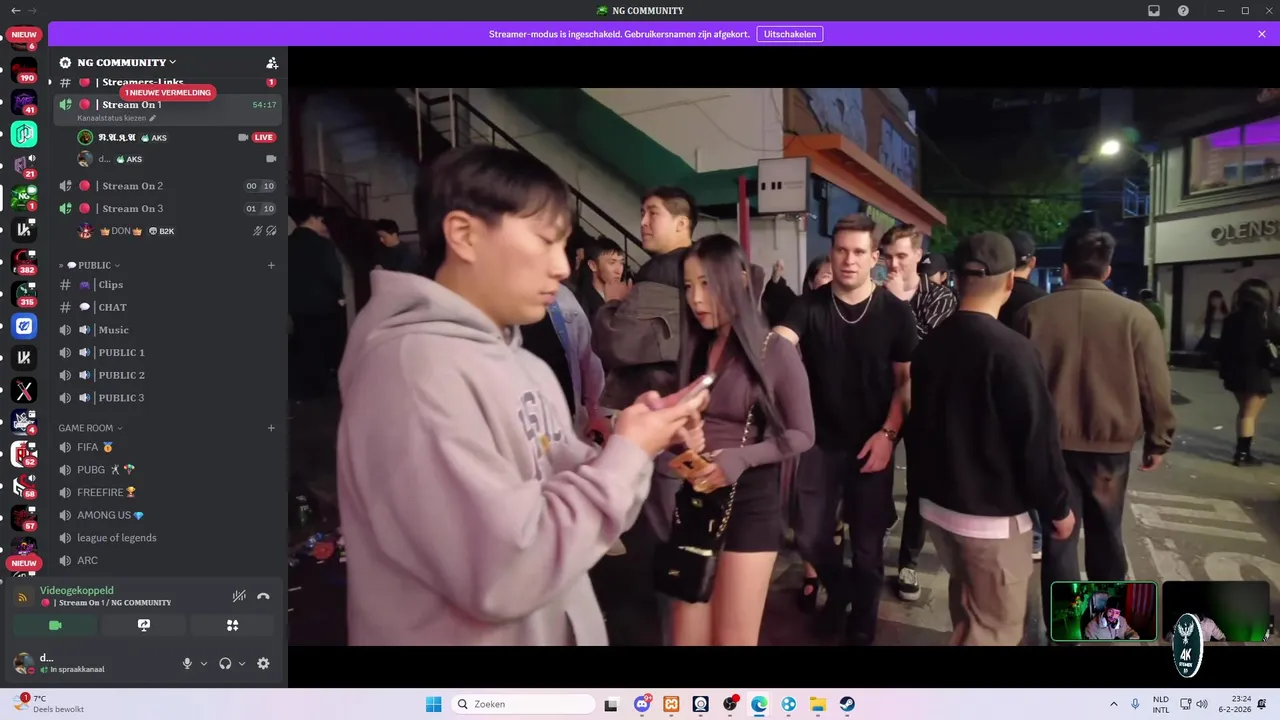This screenshot has width=1280, height=720.
Task: Collapse the GAME ROOM channel category
Action: [x=90, y=428]
